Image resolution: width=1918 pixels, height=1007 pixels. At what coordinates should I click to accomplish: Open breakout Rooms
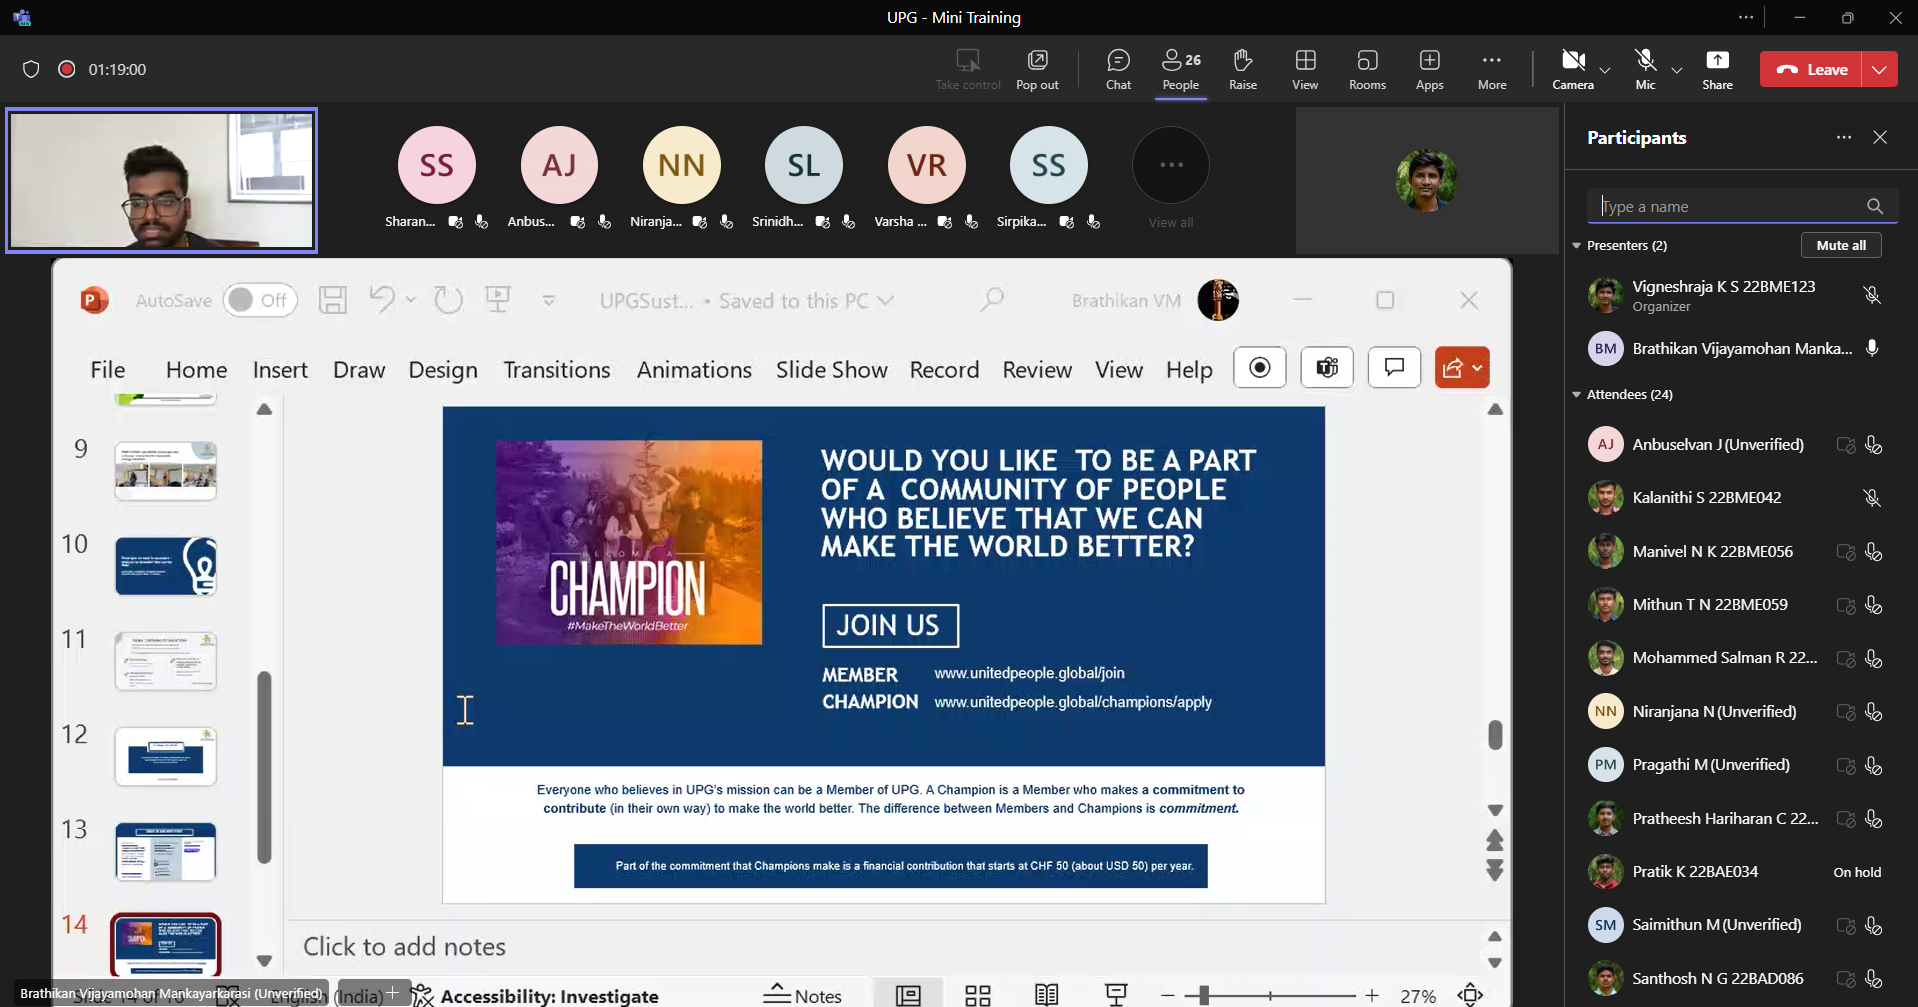click(1367, 69)
